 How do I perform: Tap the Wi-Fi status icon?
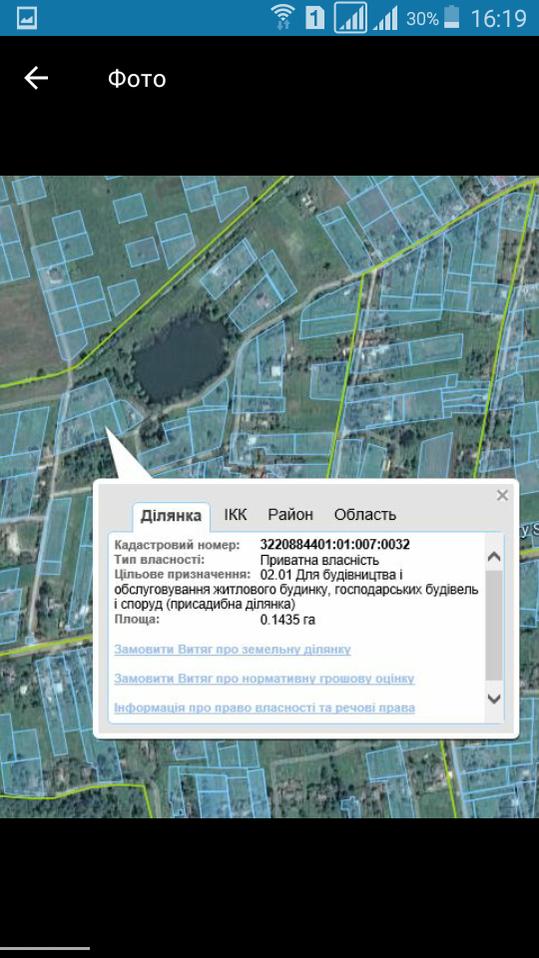pyautogui.click(x=282, y=18)
